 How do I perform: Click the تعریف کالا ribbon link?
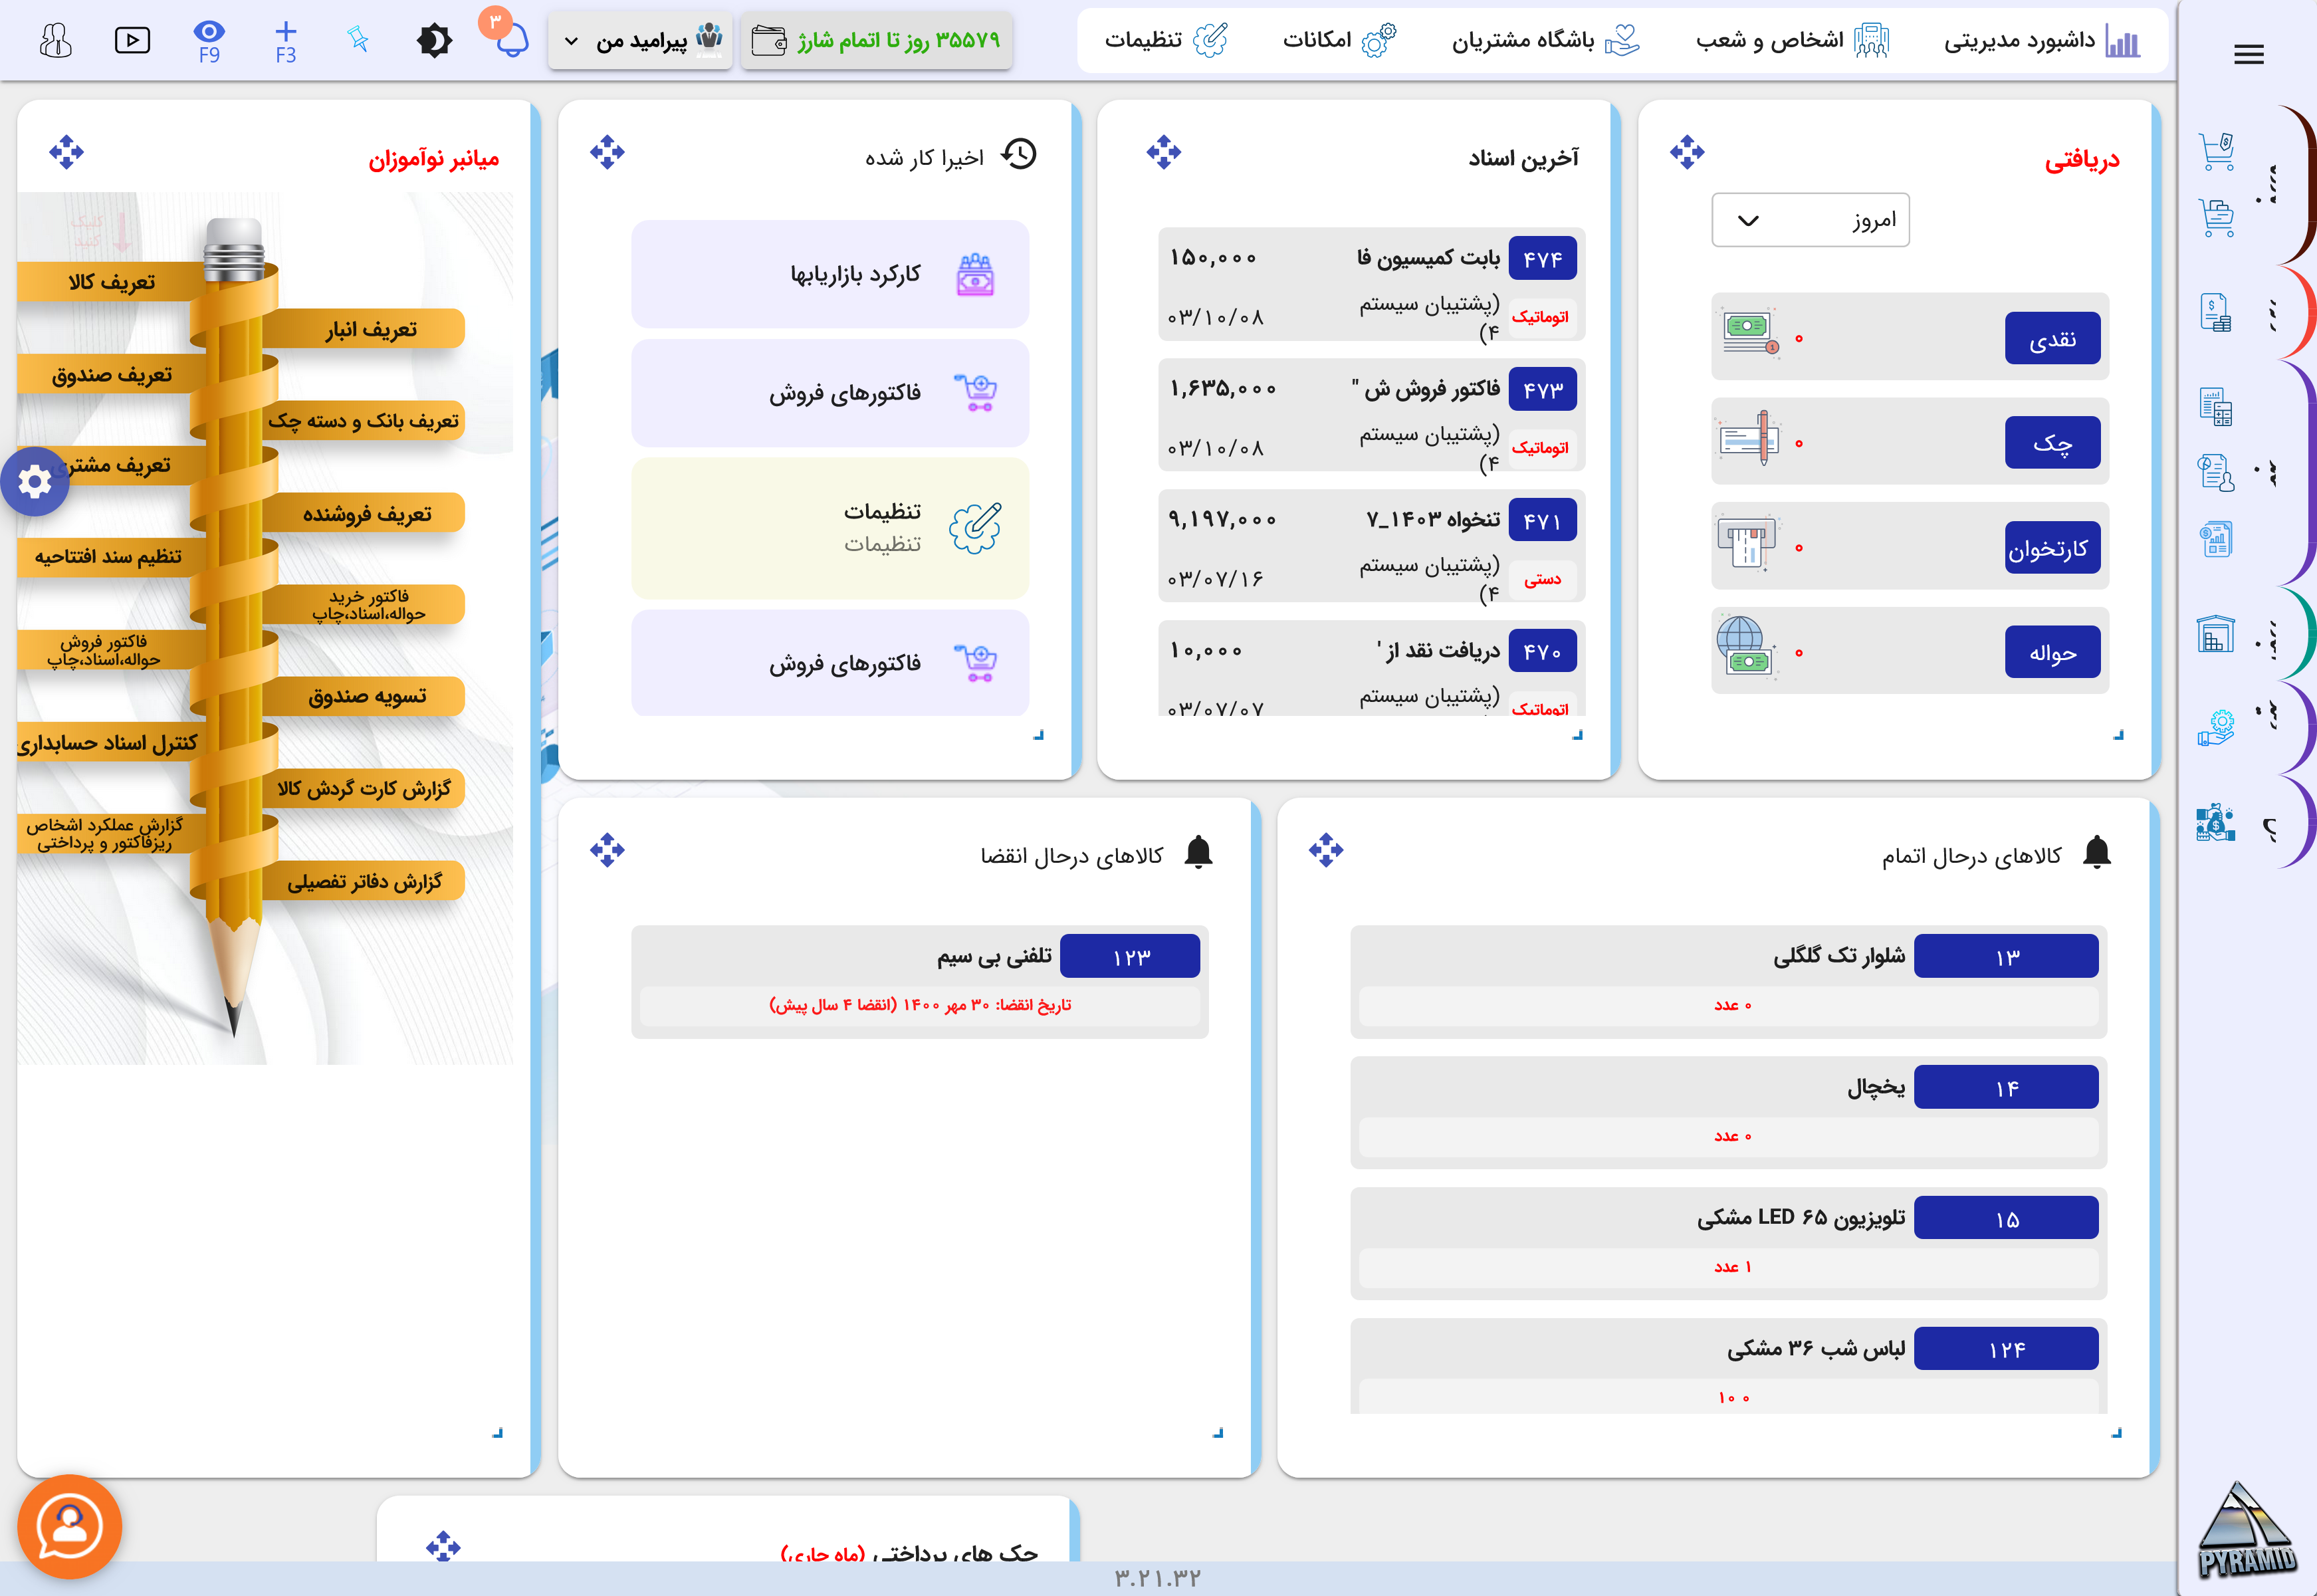click(x=112, y=282)
